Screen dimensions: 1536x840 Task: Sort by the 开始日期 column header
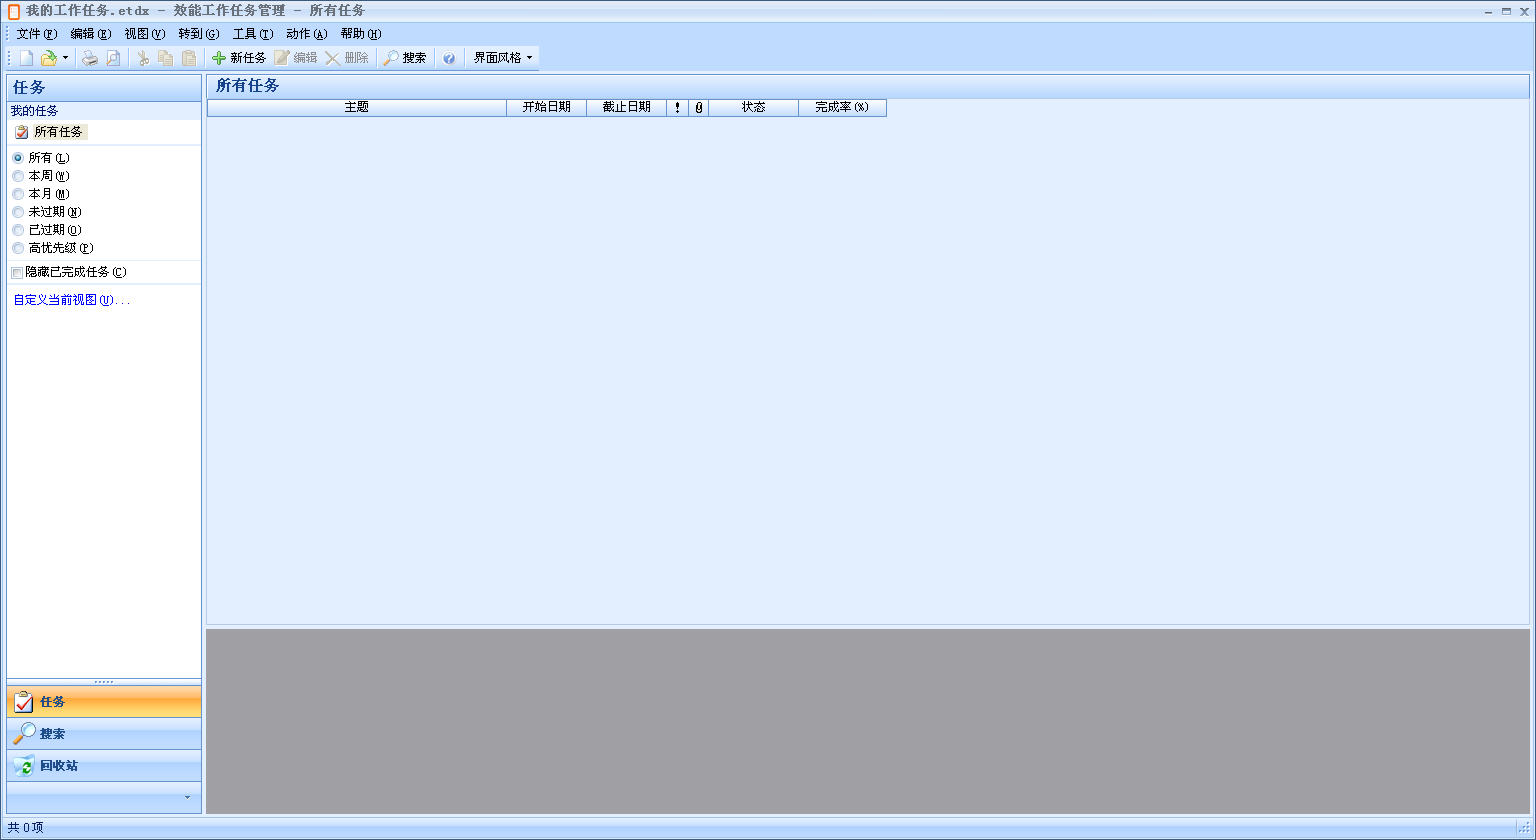pos(547,107)
